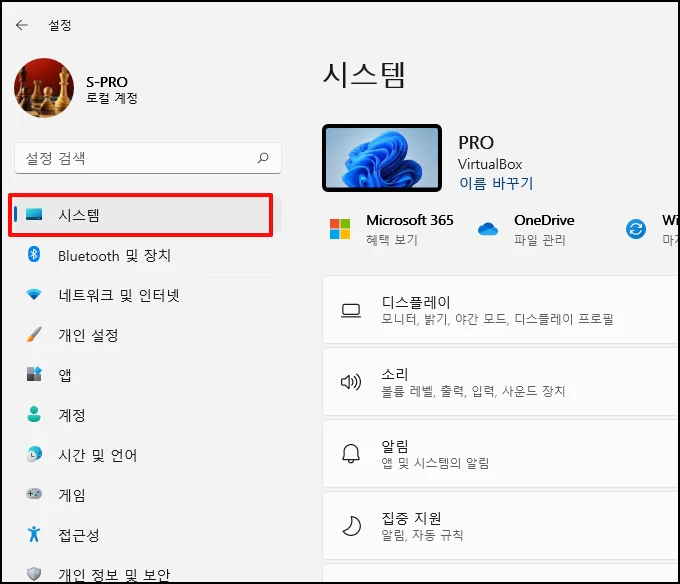Click the OneDrive cloud icon
The width and height of the screenshot is (680, 584).
pos(488,229)
